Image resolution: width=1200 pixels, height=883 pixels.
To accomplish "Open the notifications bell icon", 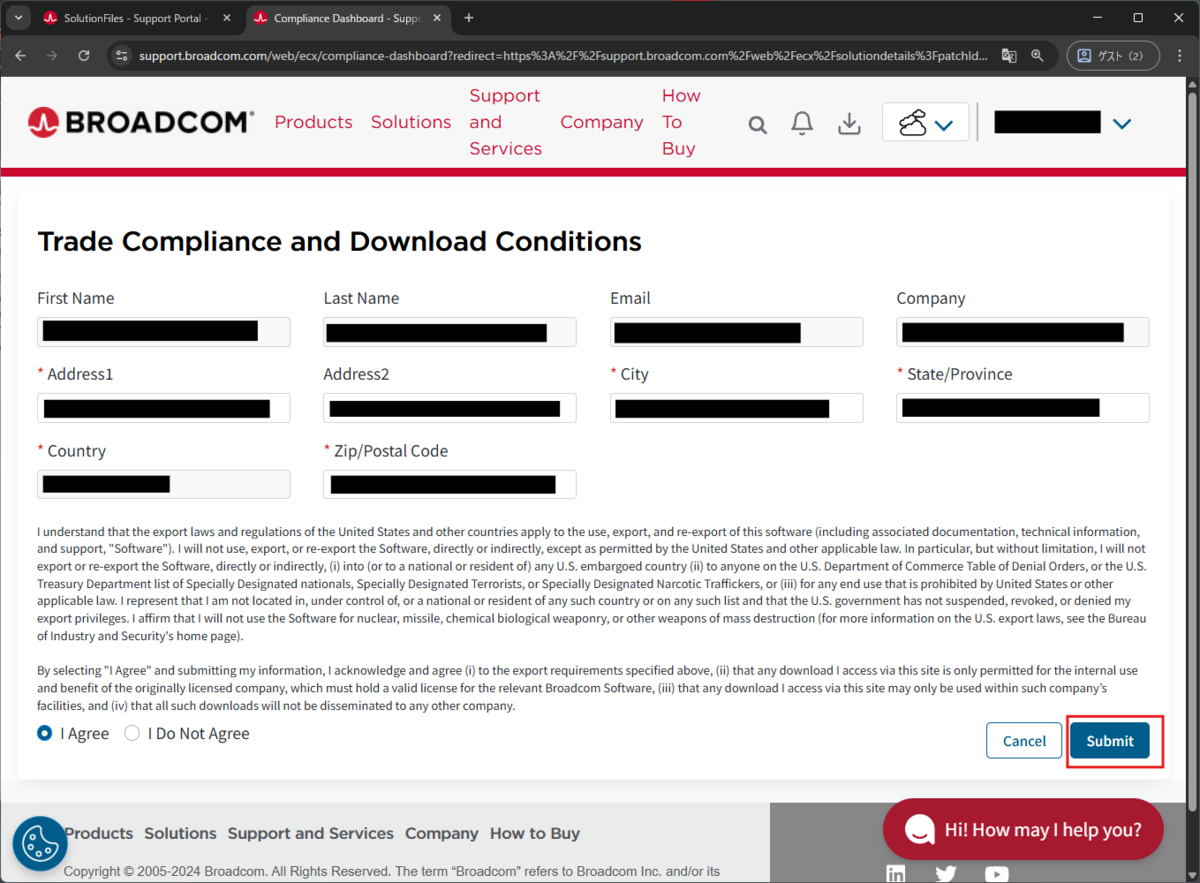I will tap(802, 123).
